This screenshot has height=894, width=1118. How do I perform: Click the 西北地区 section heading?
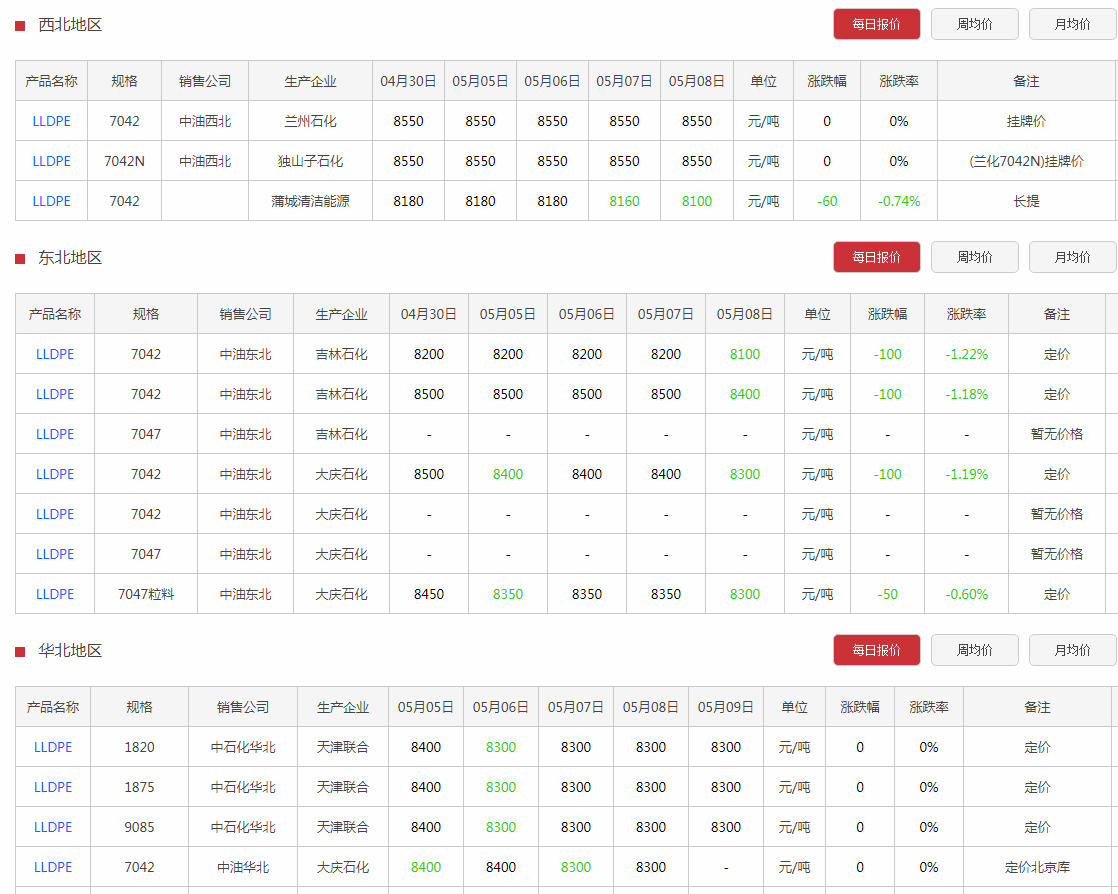click(70, 25)
